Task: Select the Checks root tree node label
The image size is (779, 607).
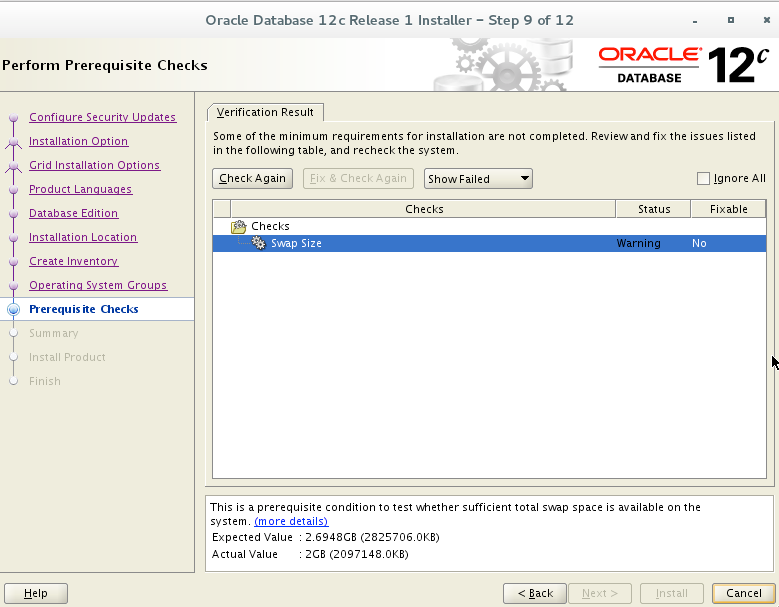Action: click(270, 226)
